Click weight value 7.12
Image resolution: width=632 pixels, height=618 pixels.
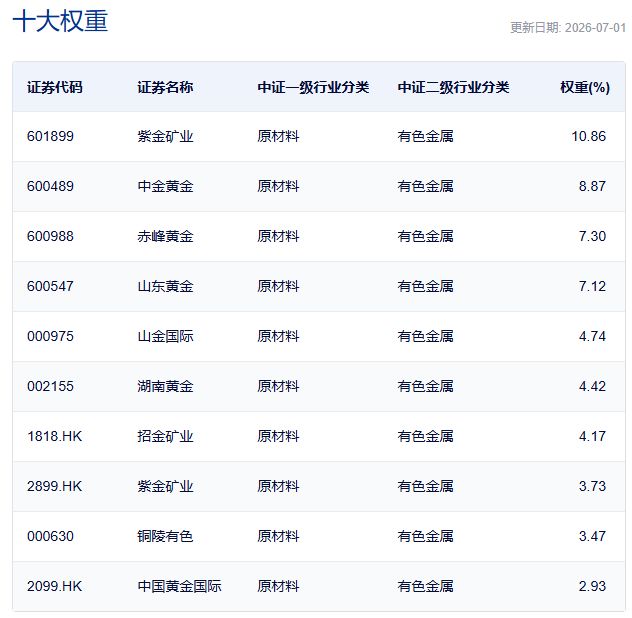pyautogui.click(x=592, y=286)
